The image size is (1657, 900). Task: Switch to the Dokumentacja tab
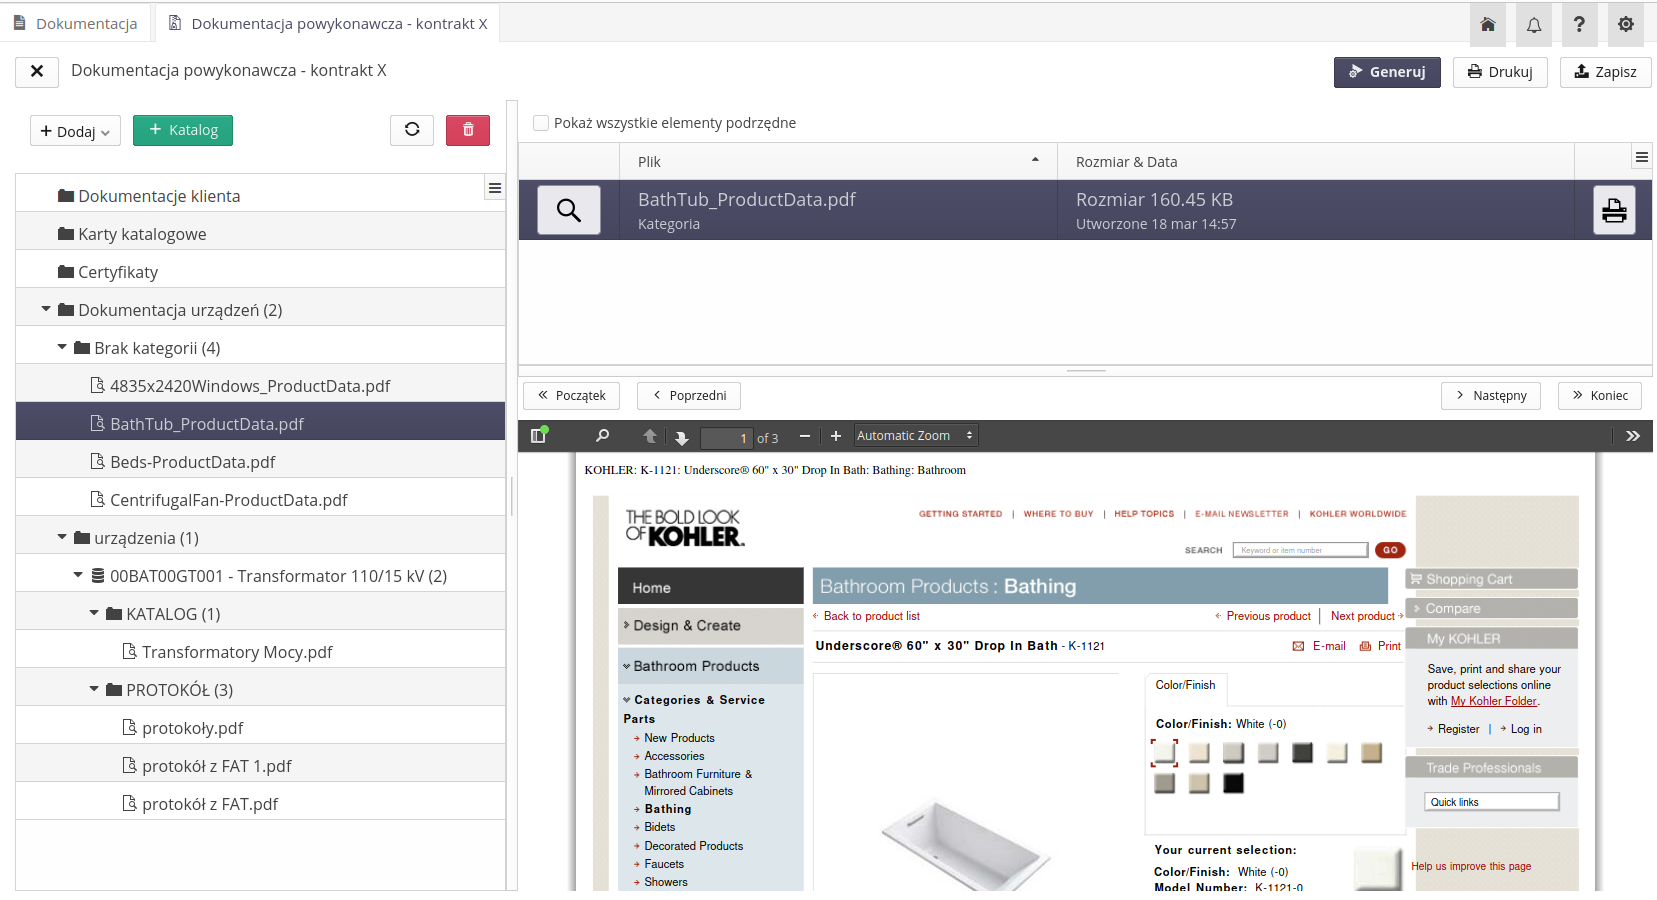pyautogui.click(x=75, y=23)
